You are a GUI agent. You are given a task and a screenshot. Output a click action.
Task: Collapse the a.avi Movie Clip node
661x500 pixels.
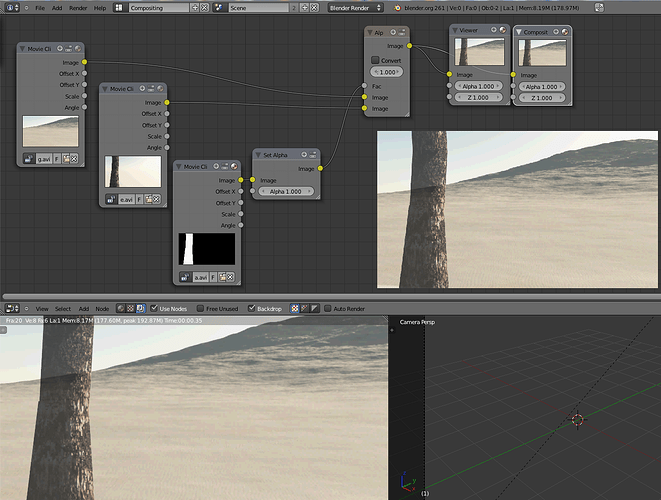pos(179,167)
